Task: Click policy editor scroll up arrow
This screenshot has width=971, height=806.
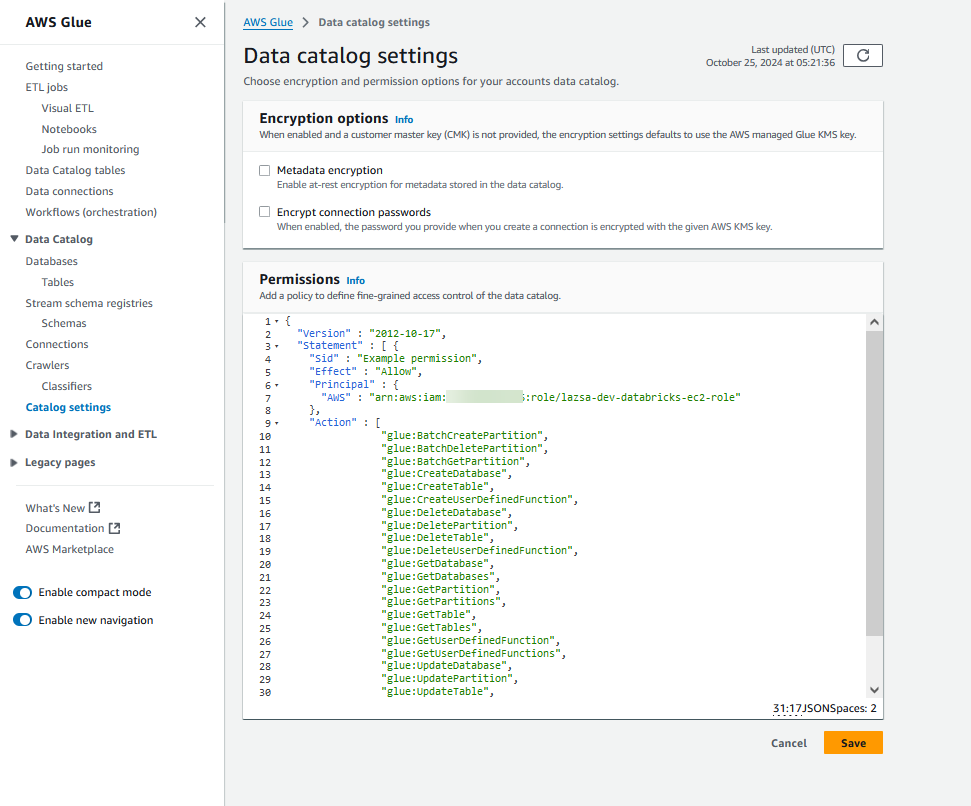Action: point(874,322)
